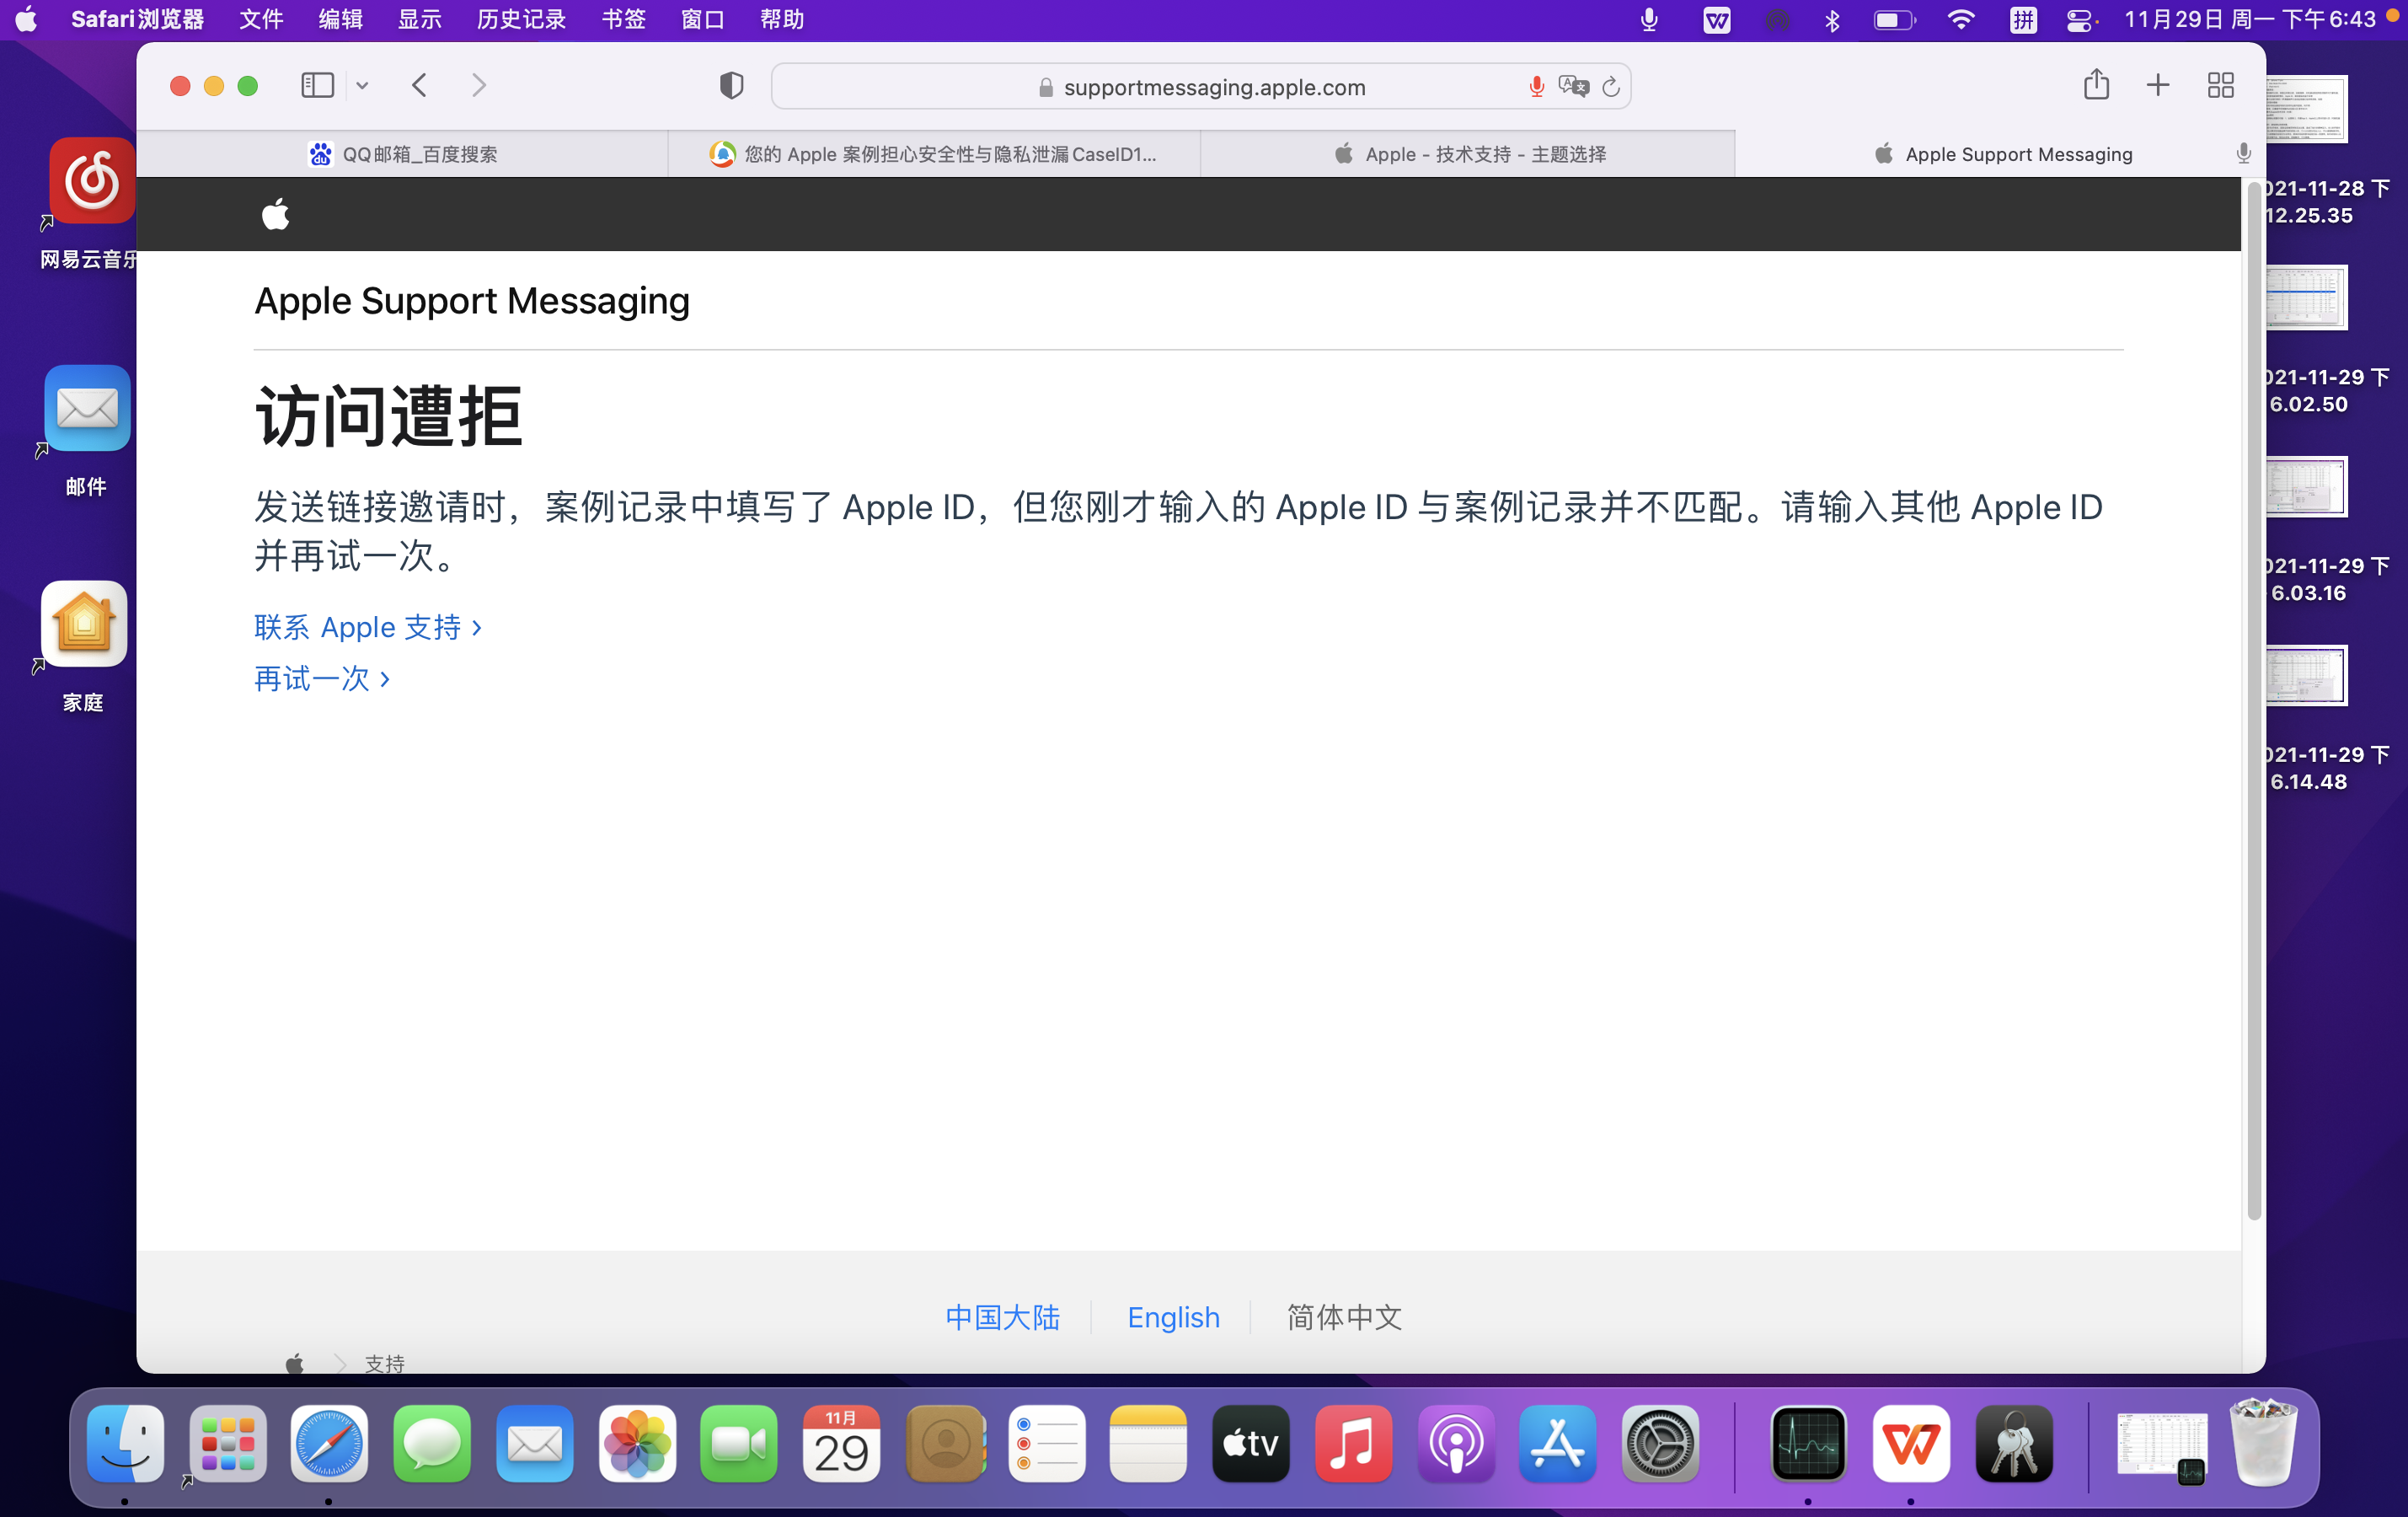The height and width of the screenshot is (1517, 2408).
Task: Toggle the Wi-Fi status menu icon
Action: pos(1961,20)
